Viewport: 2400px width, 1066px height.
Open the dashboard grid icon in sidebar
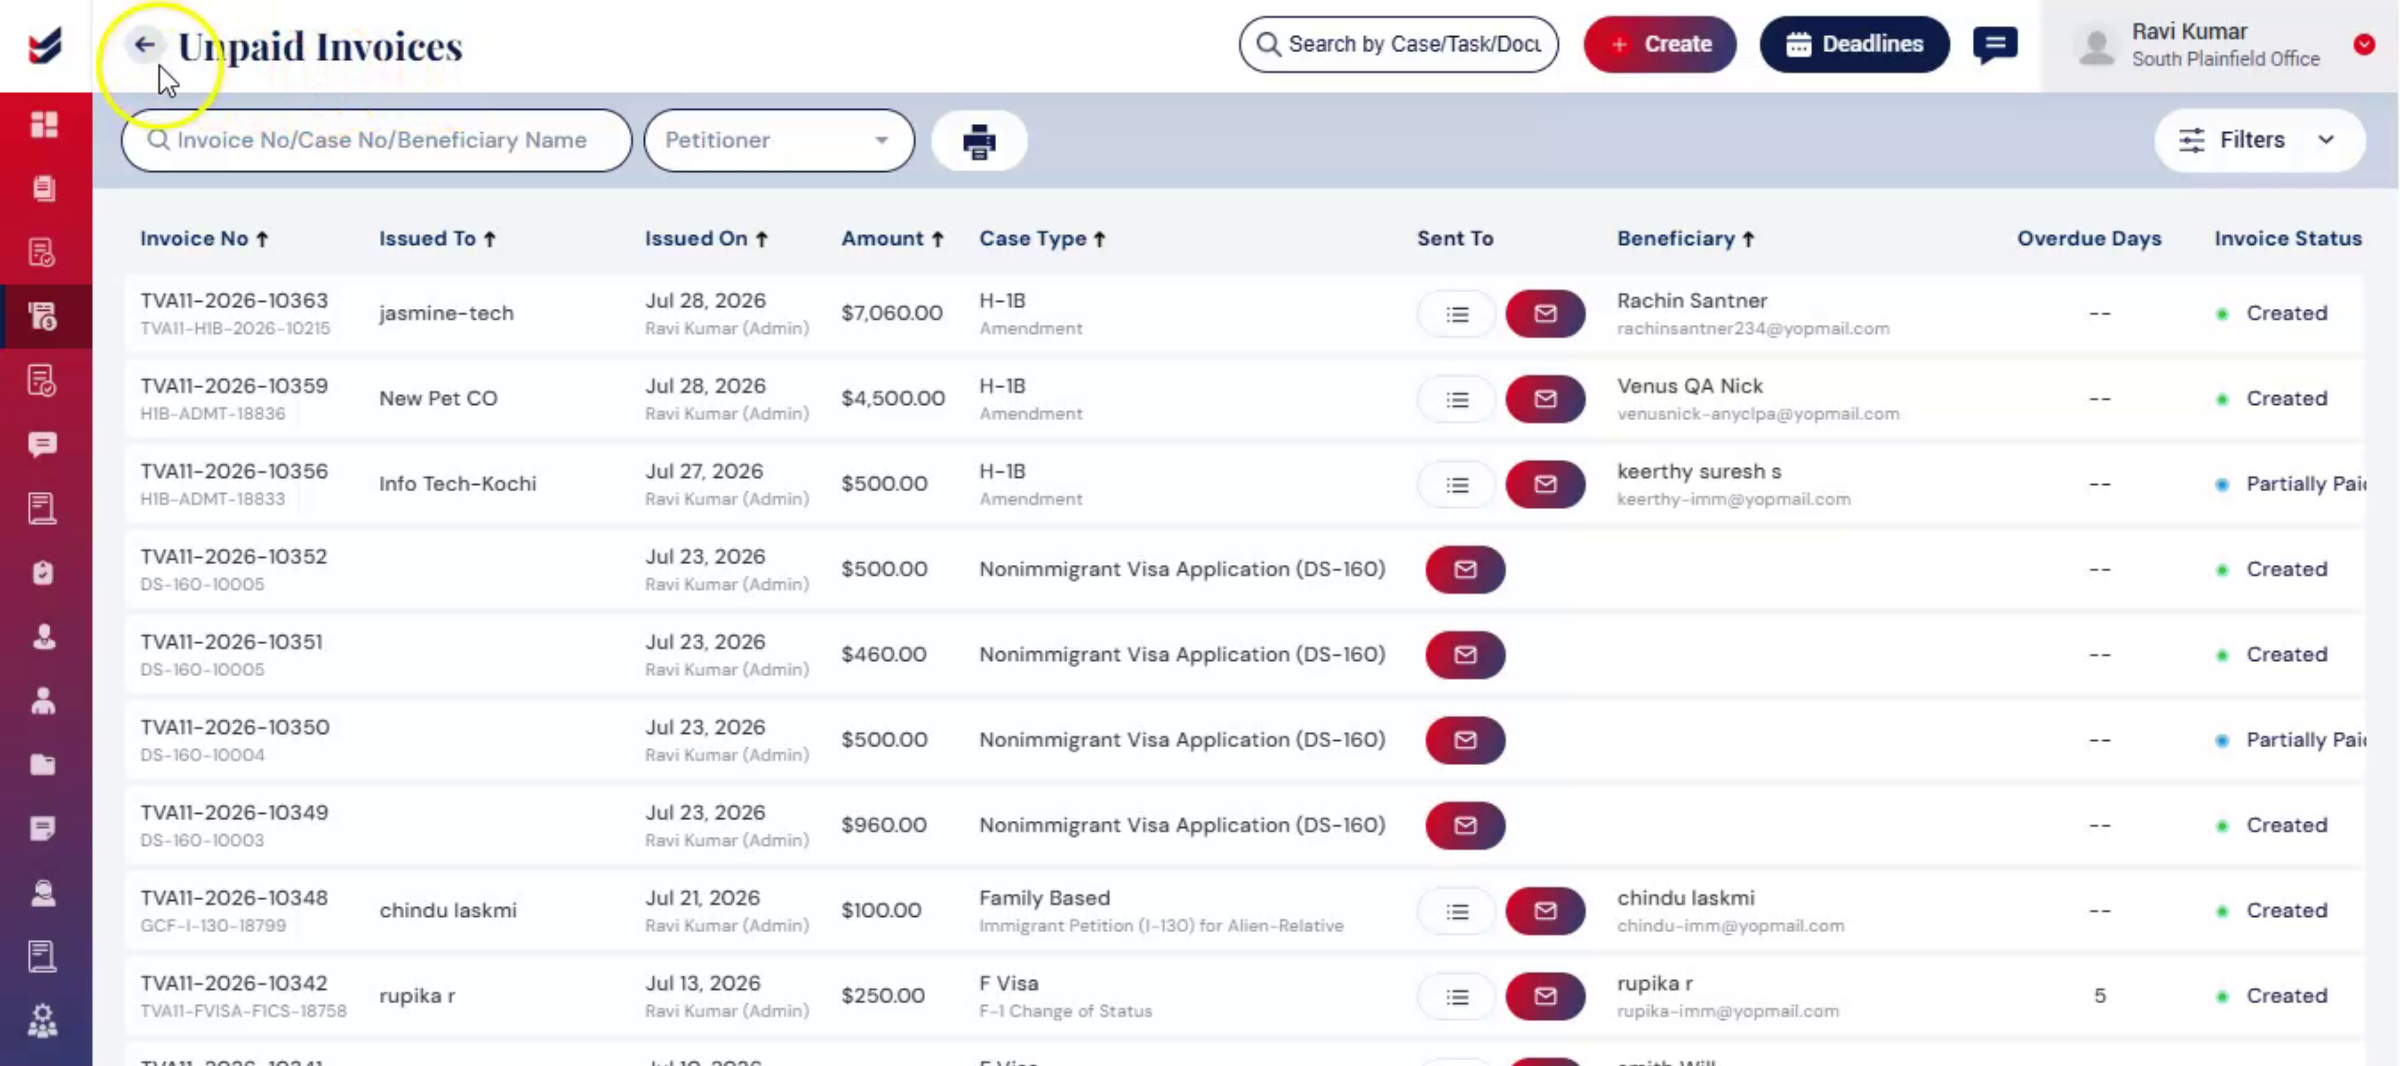coord(44,124)
